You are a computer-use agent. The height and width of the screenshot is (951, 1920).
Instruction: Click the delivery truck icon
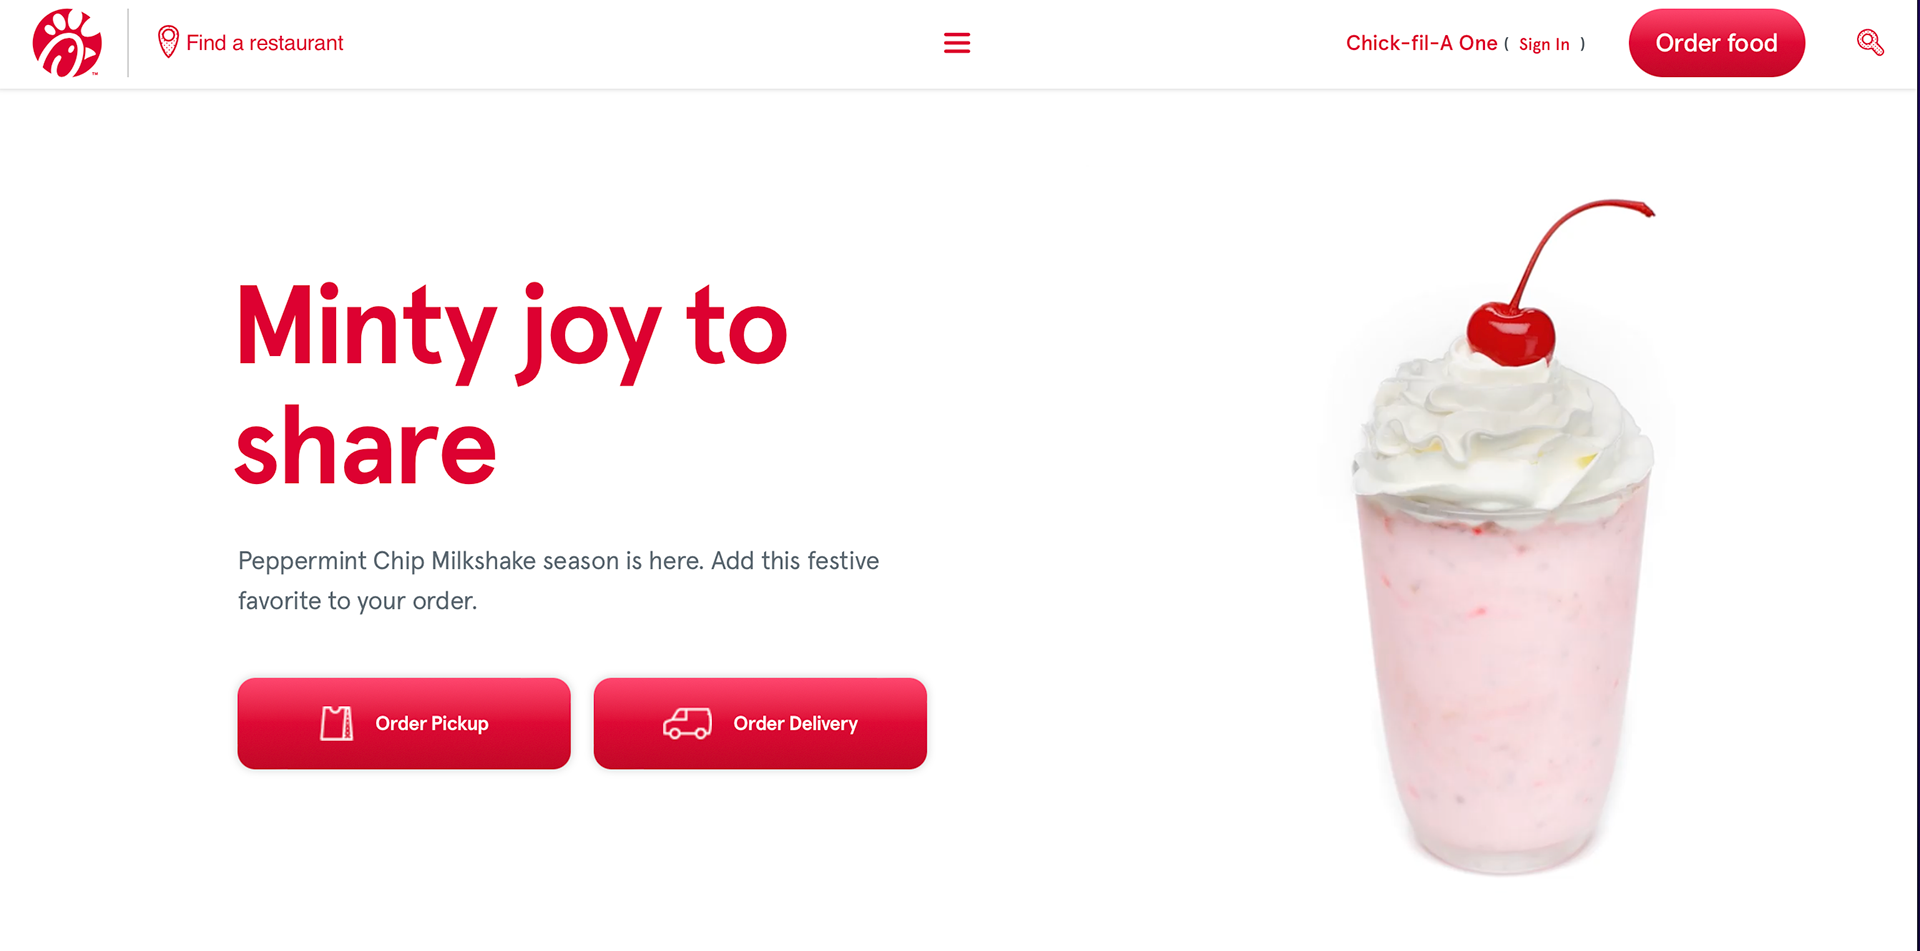[x=687, y=723]
